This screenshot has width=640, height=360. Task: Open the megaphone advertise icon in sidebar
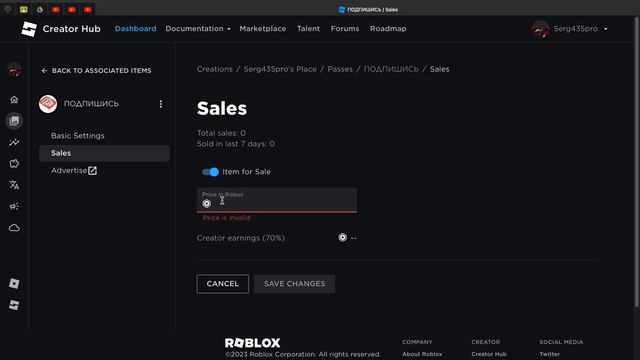click(14, 206)
